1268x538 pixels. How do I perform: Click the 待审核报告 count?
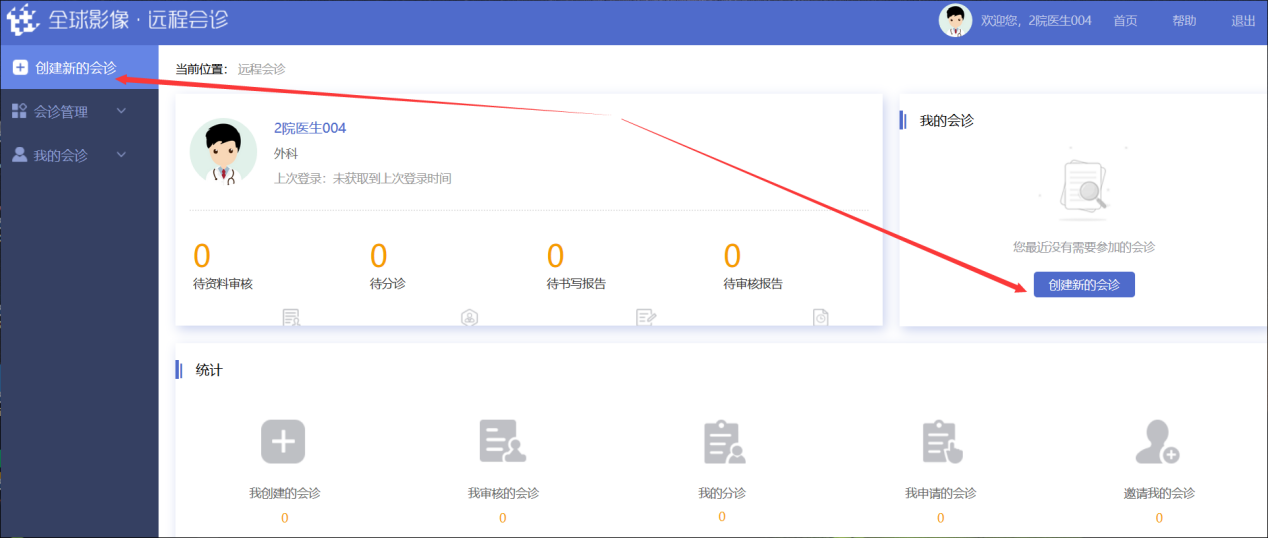[732, 257]
